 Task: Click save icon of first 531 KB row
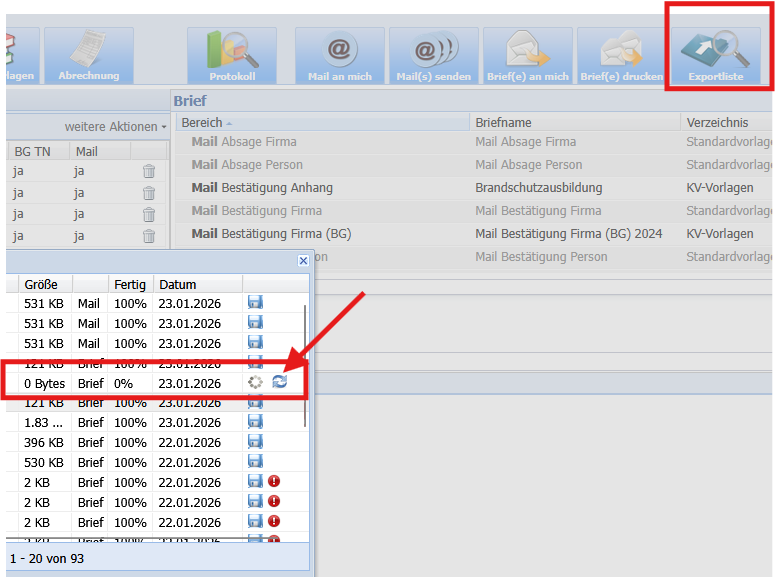click(255, 303)
